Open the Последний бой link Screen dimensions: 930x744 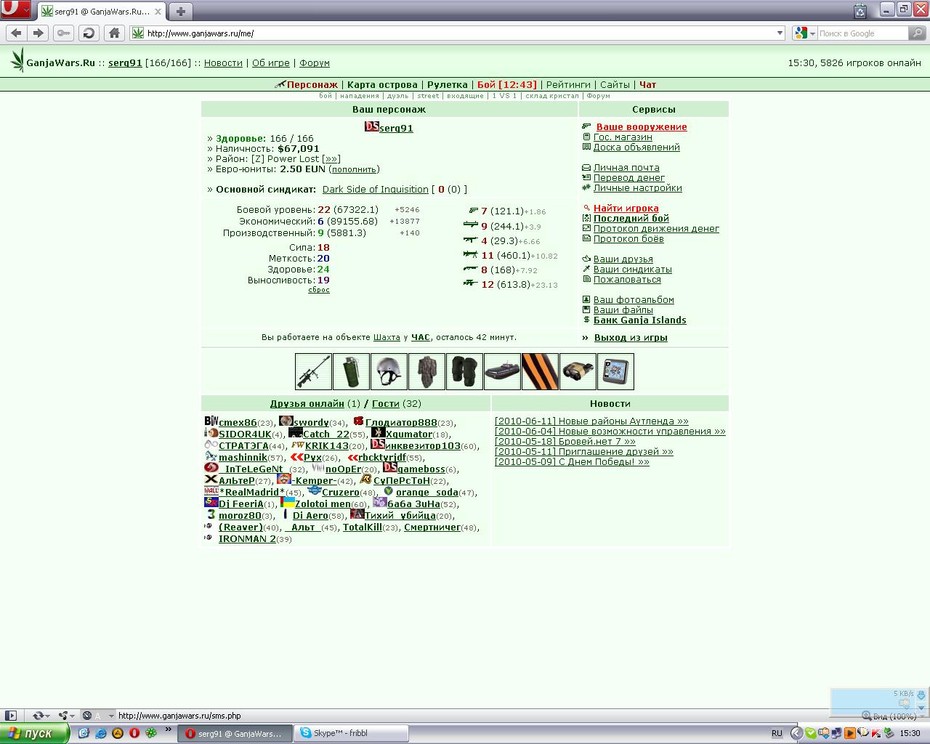pos(631,218)
